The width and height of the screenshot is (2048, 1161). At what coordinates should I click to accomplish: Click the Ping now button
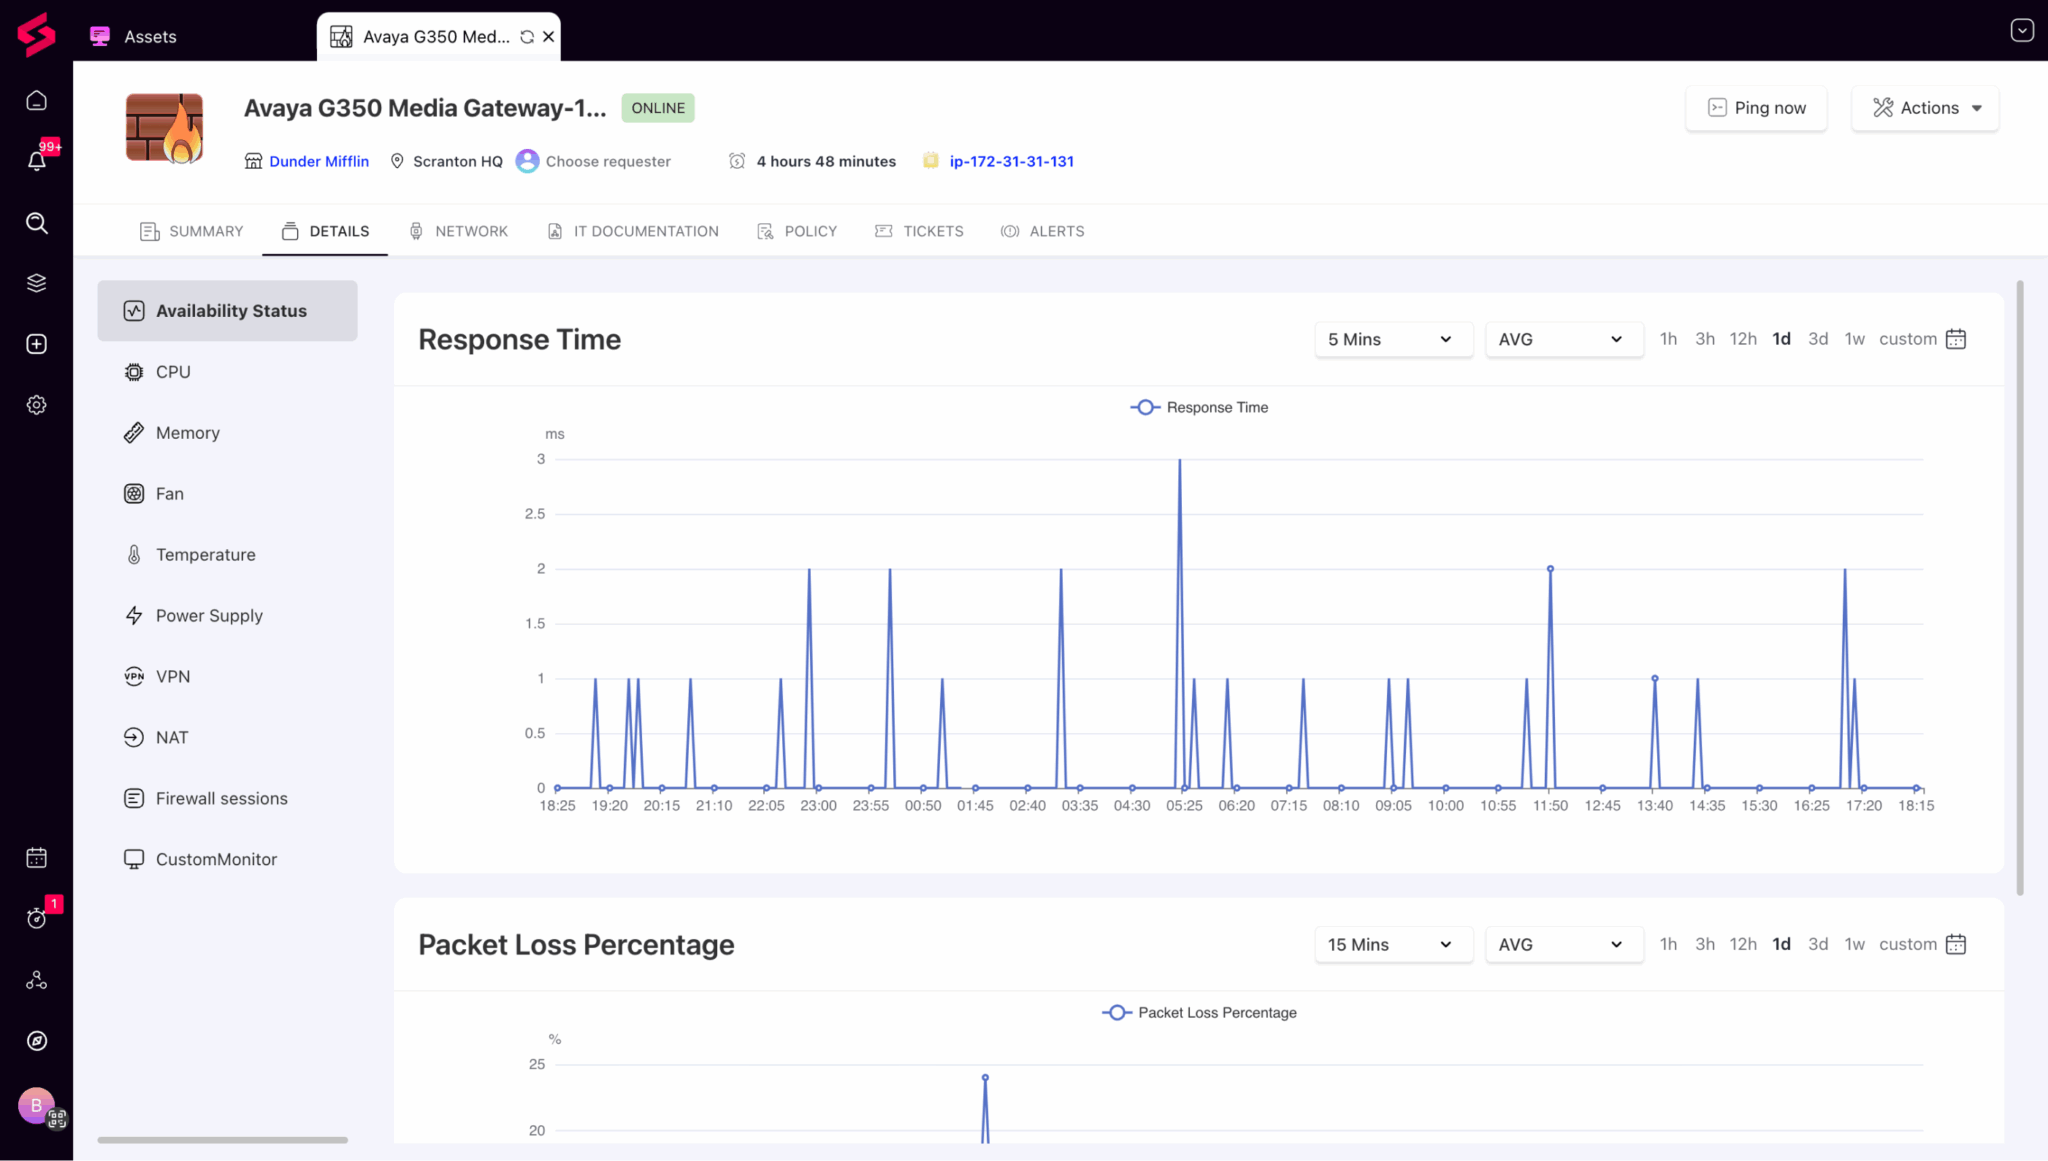tap(1756, 108)
